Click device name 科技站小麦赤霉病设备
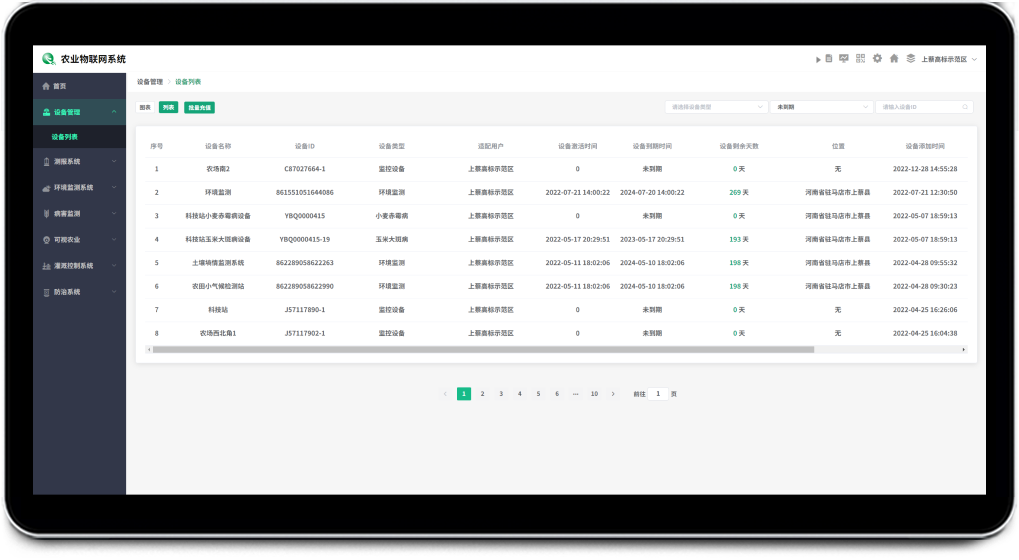Screen dimensions: 1019x560 coord(218,216)
